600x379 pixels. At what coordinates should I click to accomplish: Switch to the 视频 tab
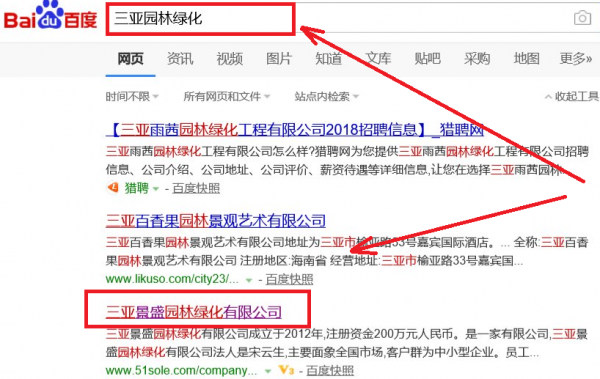[x=230, y=59]
